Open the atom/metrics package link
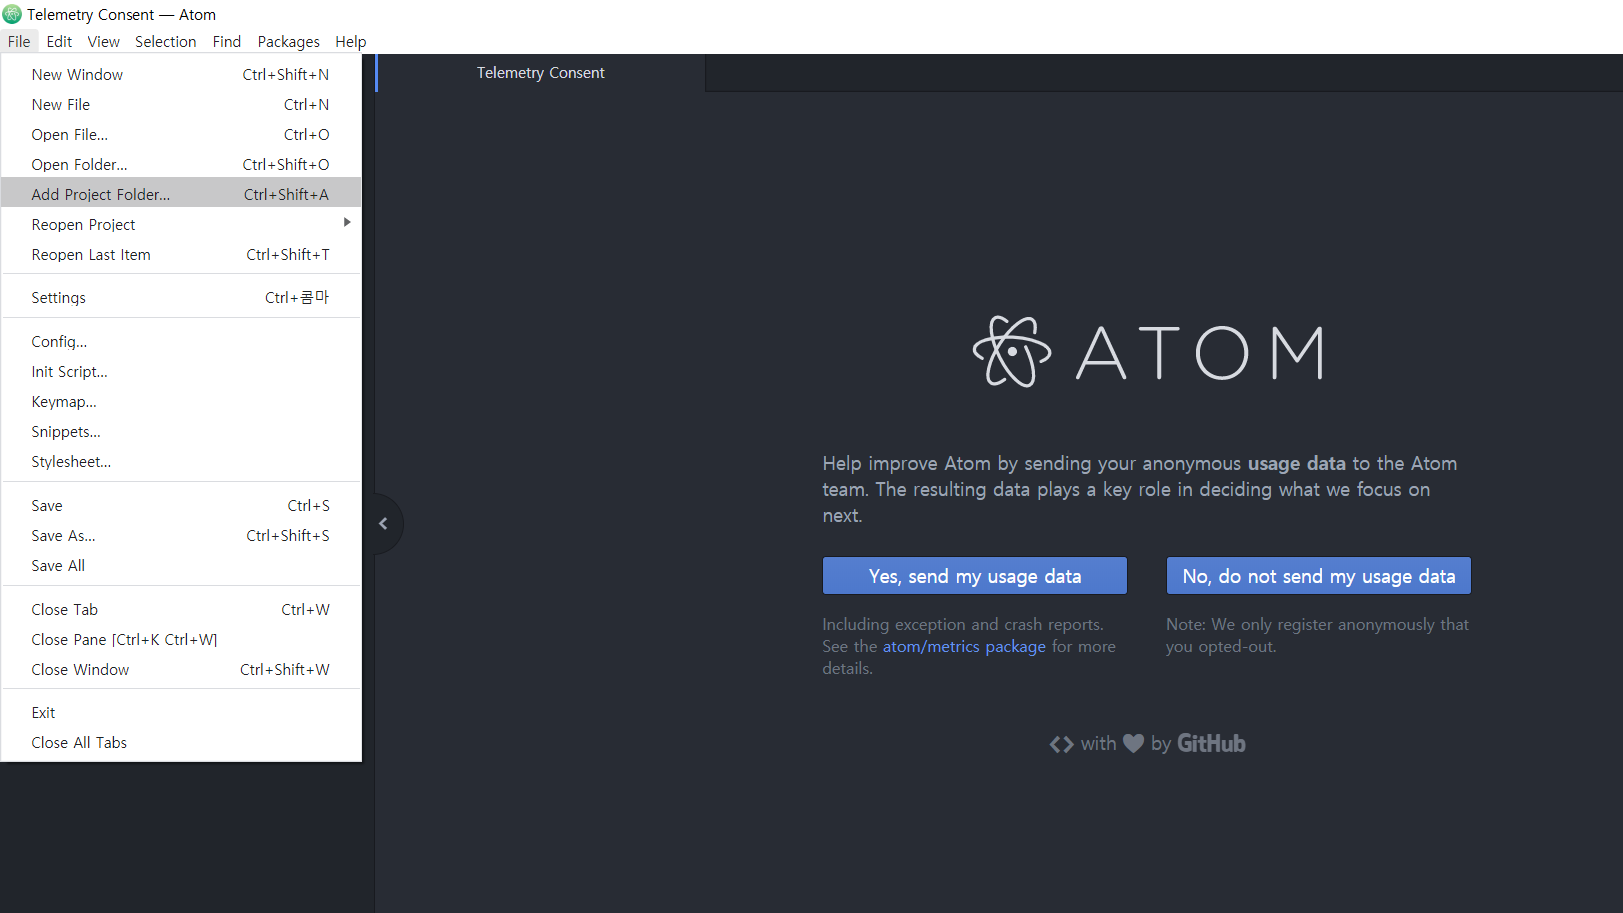This screenshot has width=1623, height=913. pyautogui.click(x=964, y=647)
